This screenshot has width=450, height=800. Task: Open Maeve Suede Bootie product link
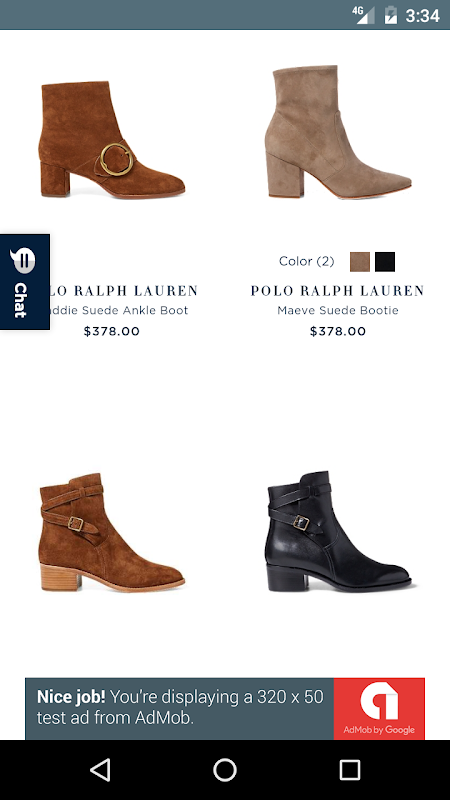(x=338, y=310)
